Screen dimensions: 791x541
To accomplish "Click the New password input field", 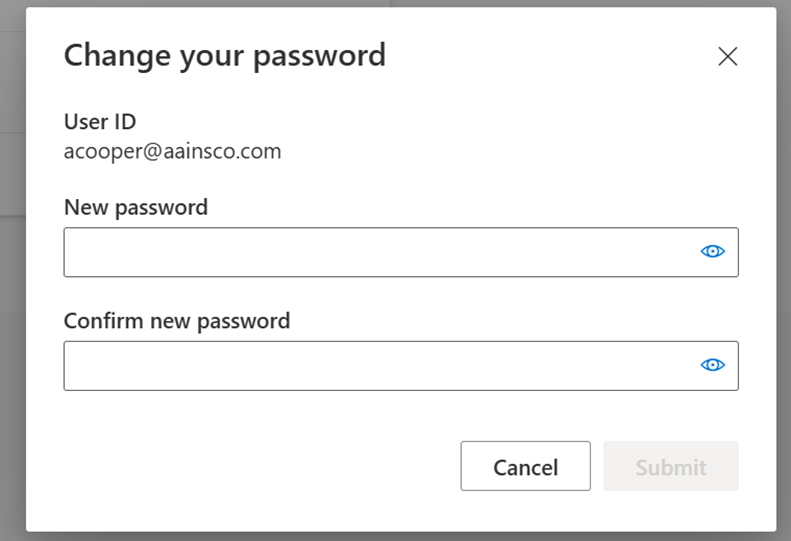I will tap(380, 252).
